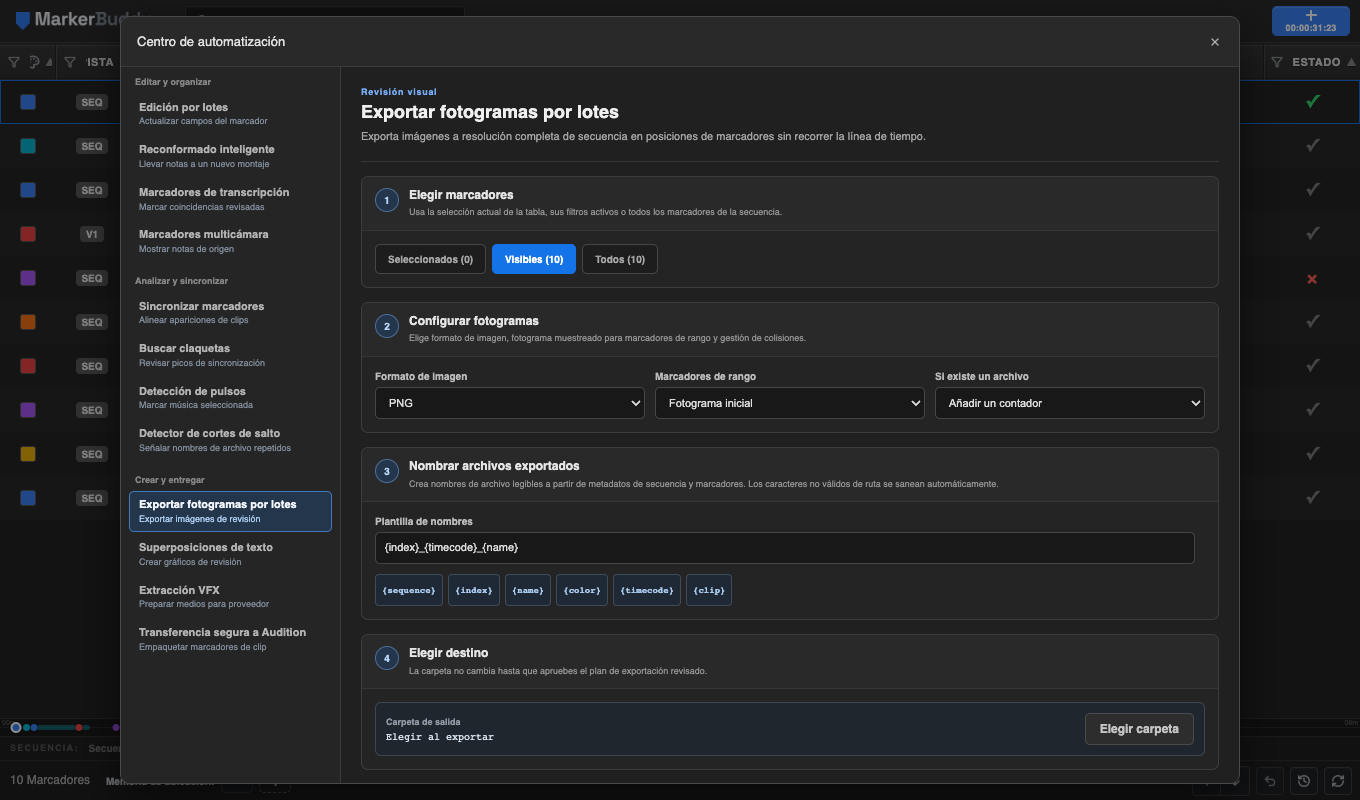Select Exportar fotogramas por lotes in sidebar
Screen dimensions: 1360x800
tap(230, 511)
